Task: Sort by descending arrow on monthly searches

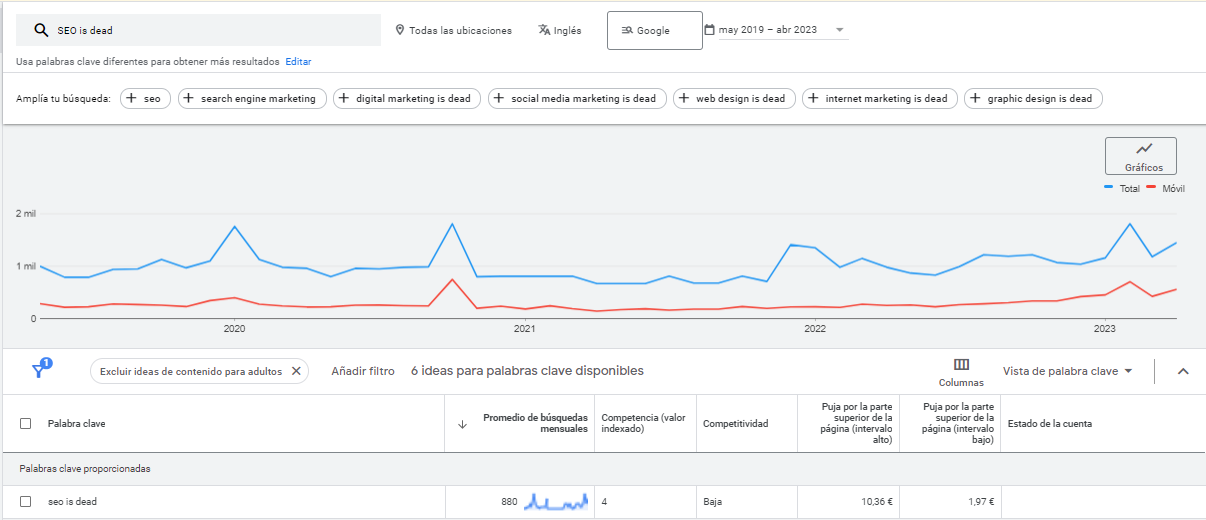Action: tap(462, 424)
